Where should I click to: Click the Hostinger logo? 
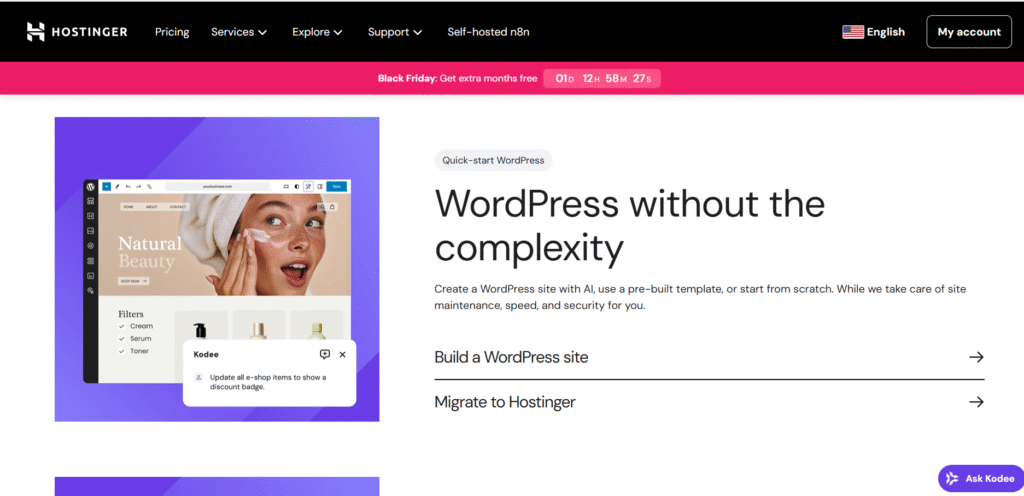(x=76, y=32)
